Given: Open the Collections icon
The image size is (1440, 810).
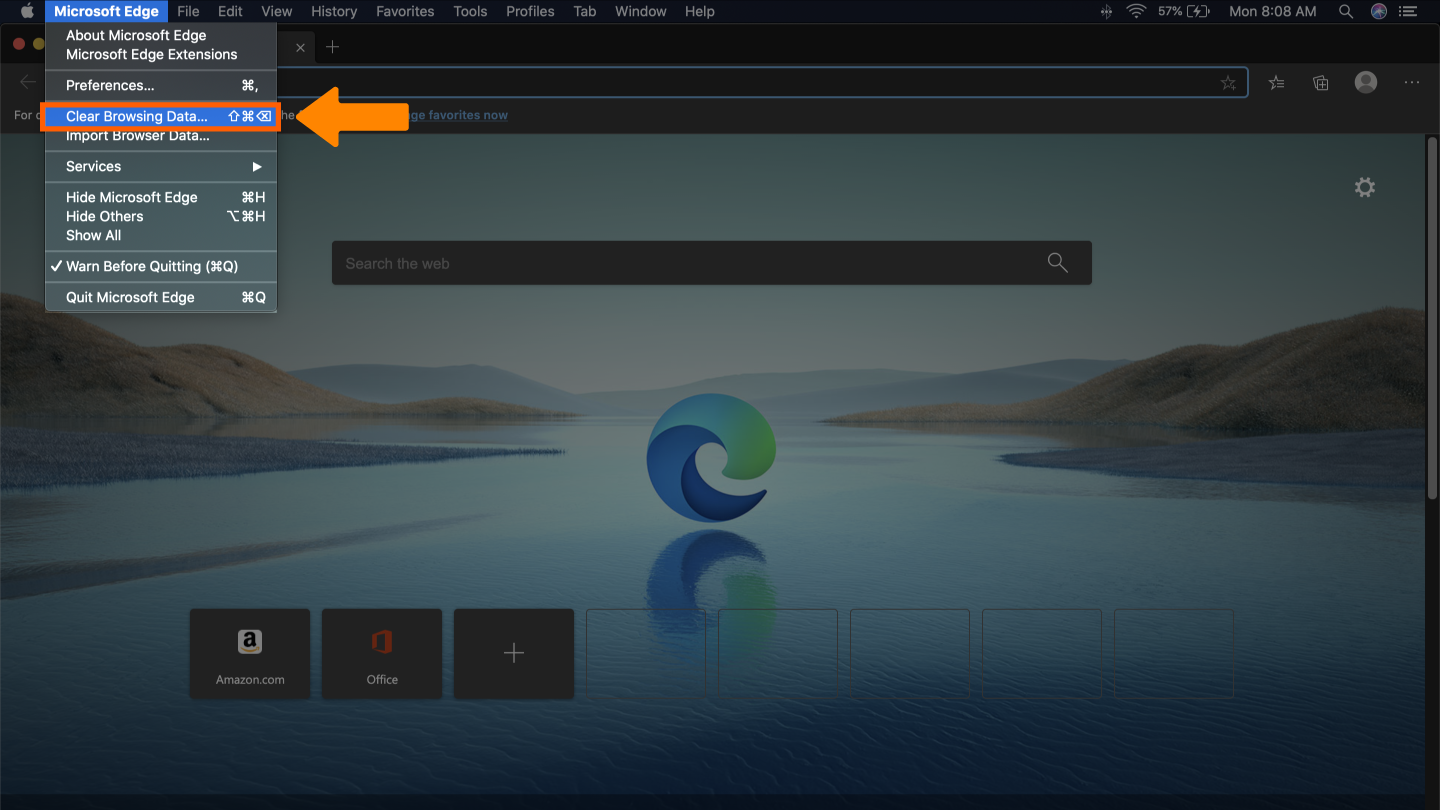Looking at the screenshot, I should (x=1321, y=83).
